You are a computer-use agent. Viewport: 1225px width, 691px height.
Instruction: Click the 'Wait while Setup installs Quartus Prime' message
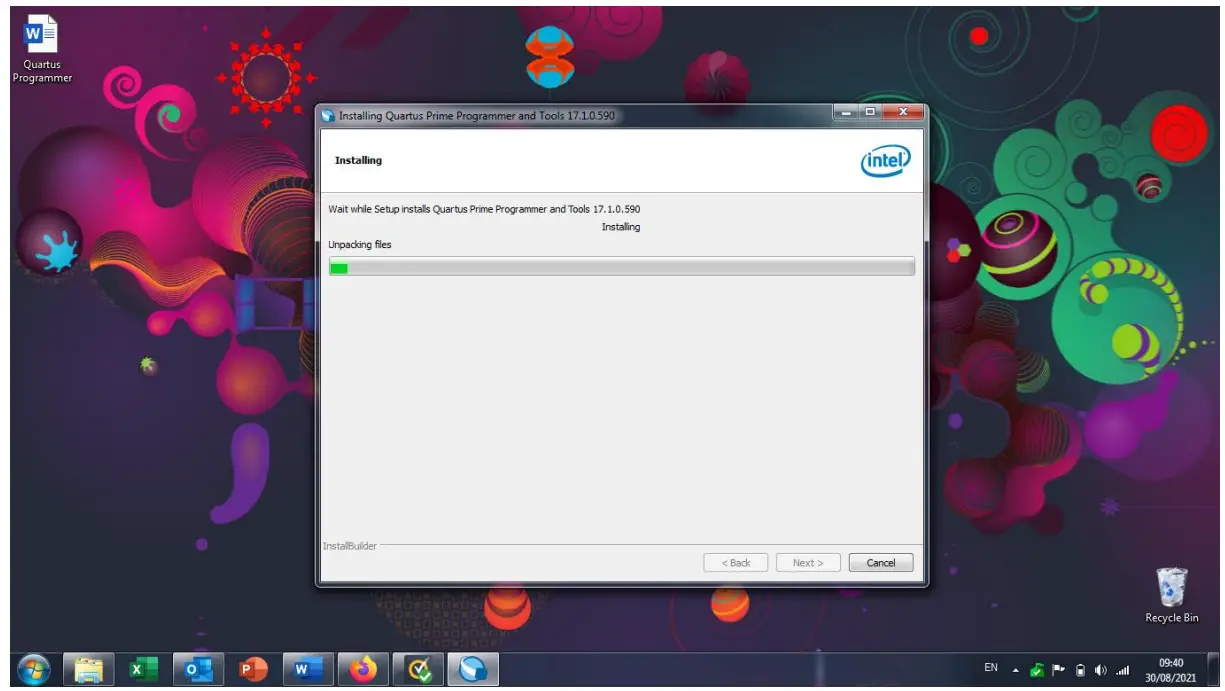[484, 209]
